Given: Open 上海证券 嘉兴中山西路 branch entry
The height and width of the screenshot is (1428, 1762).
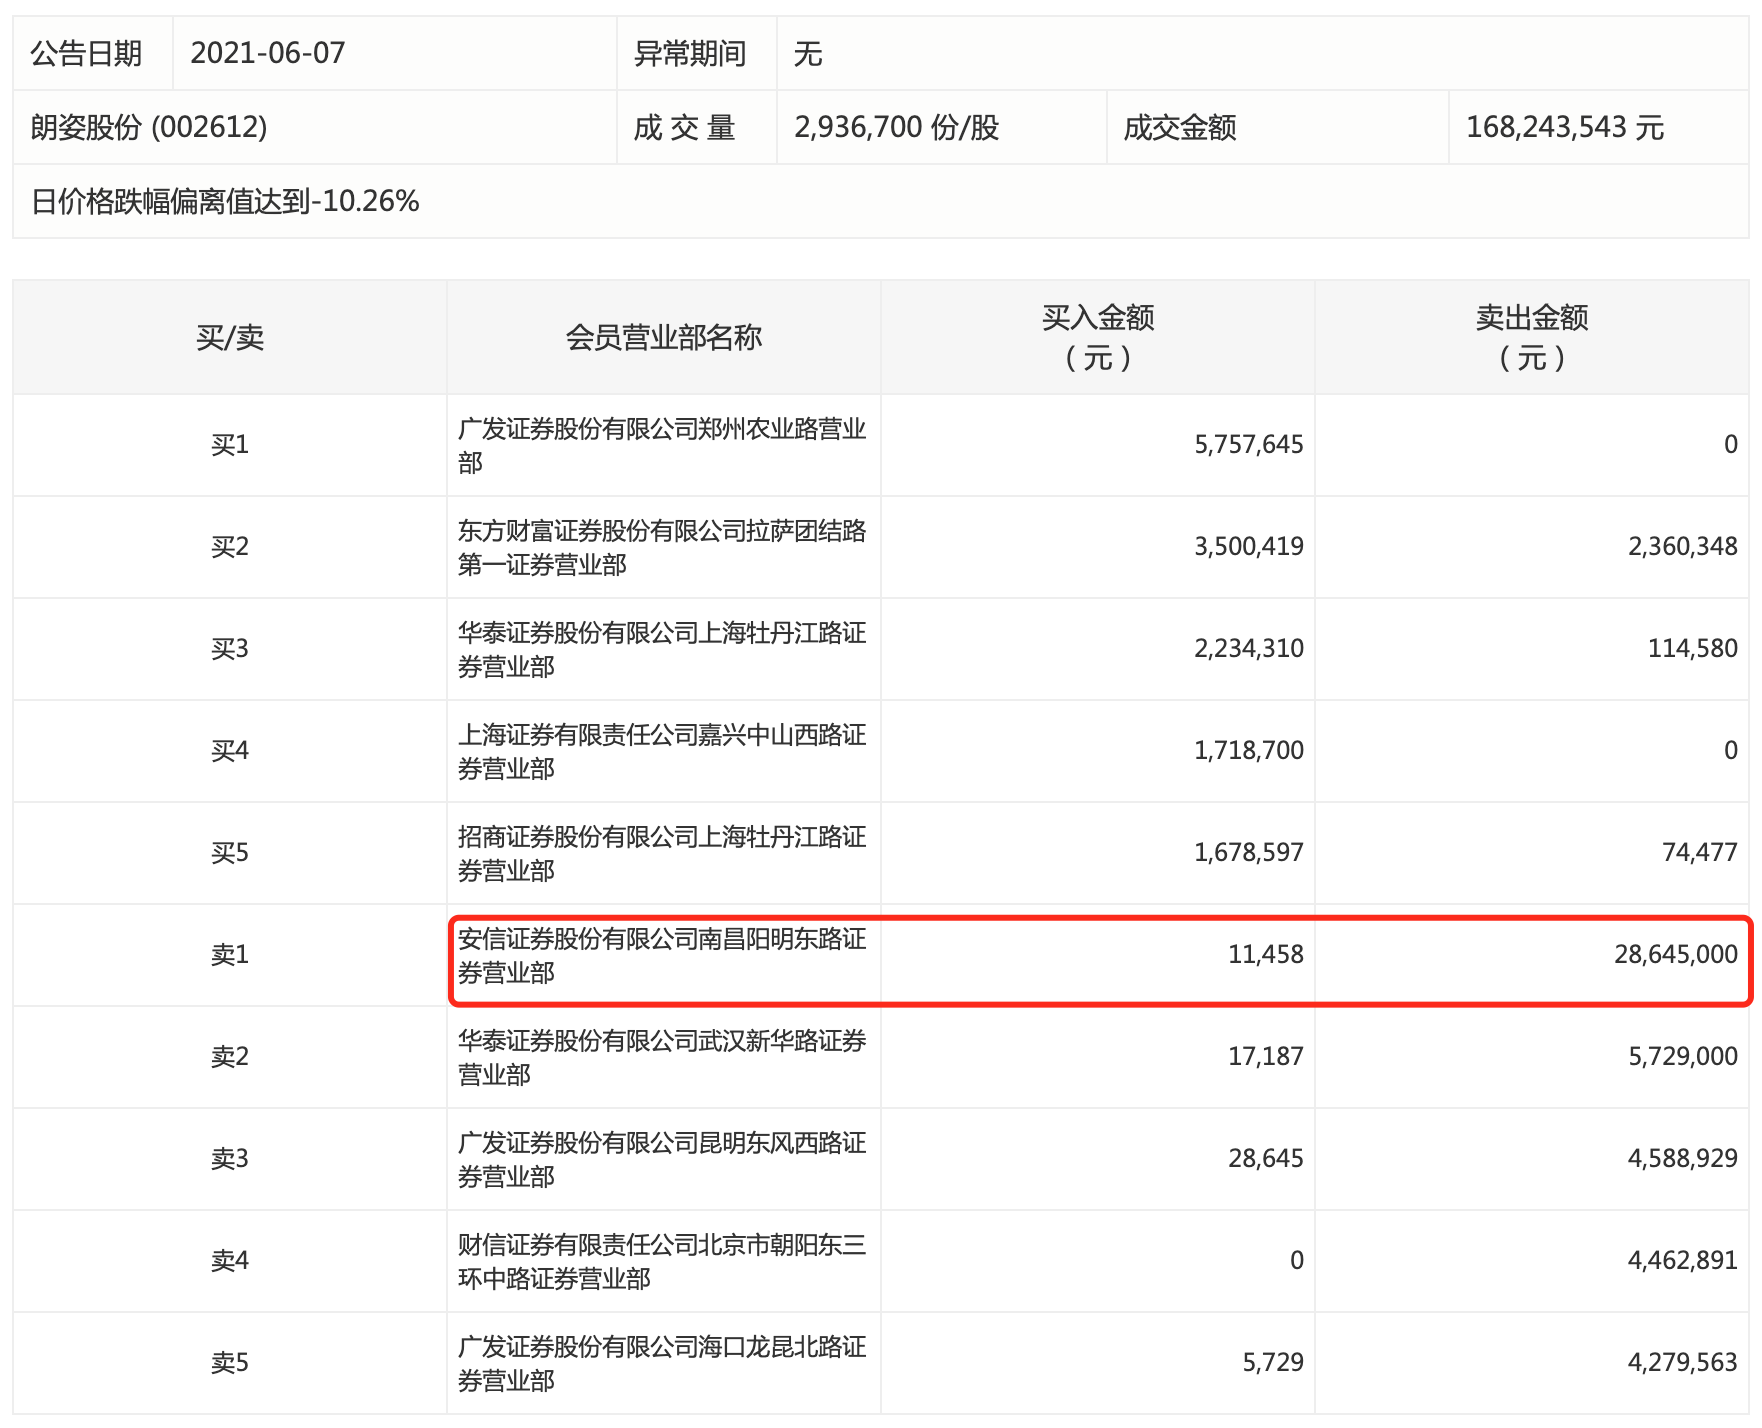Looking at the screenshot, I should coord(661,751).
